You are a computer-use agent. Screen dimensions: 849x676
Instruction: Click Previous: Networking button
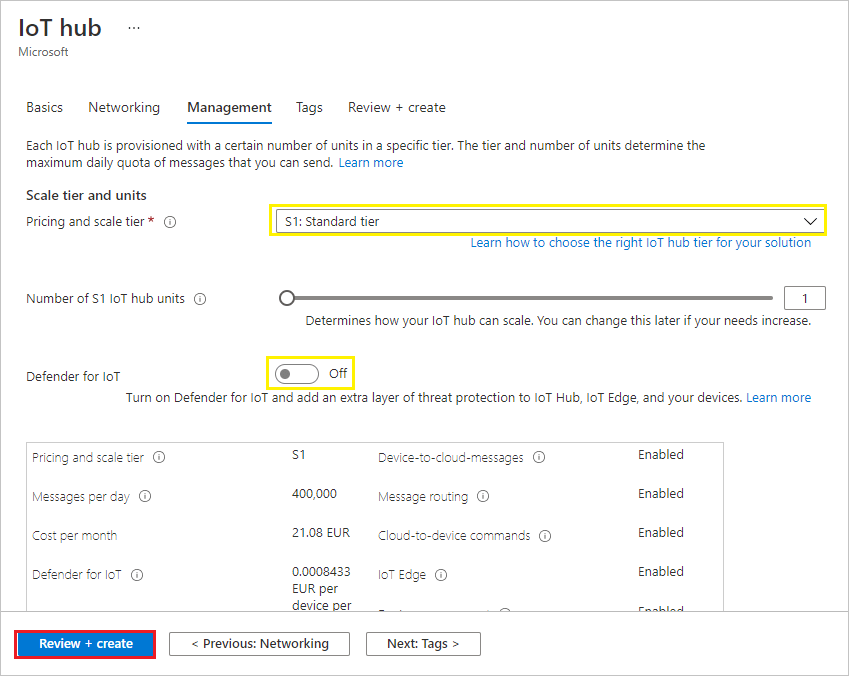(259, 644)
